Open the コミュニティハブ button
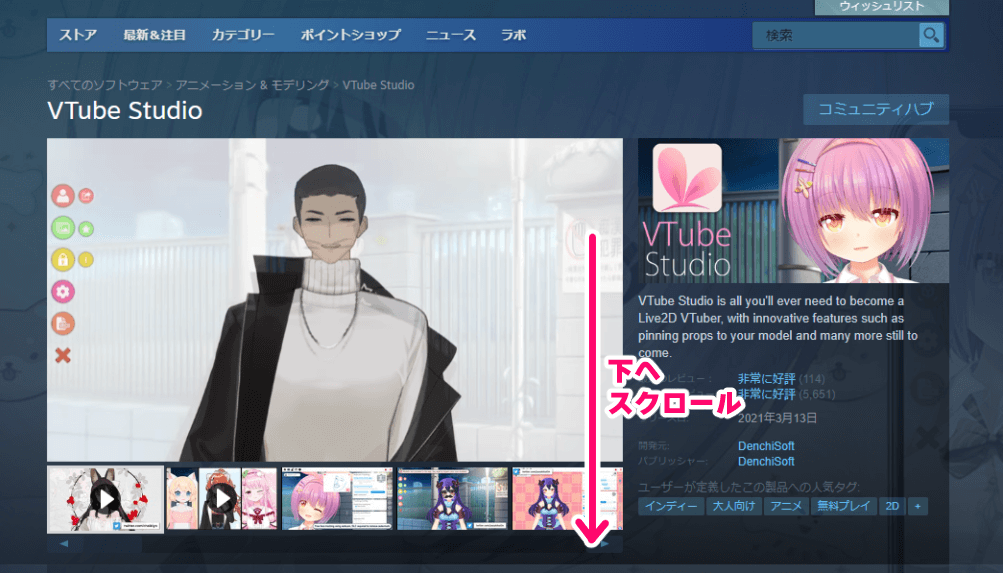 click(x=876, y=109)
